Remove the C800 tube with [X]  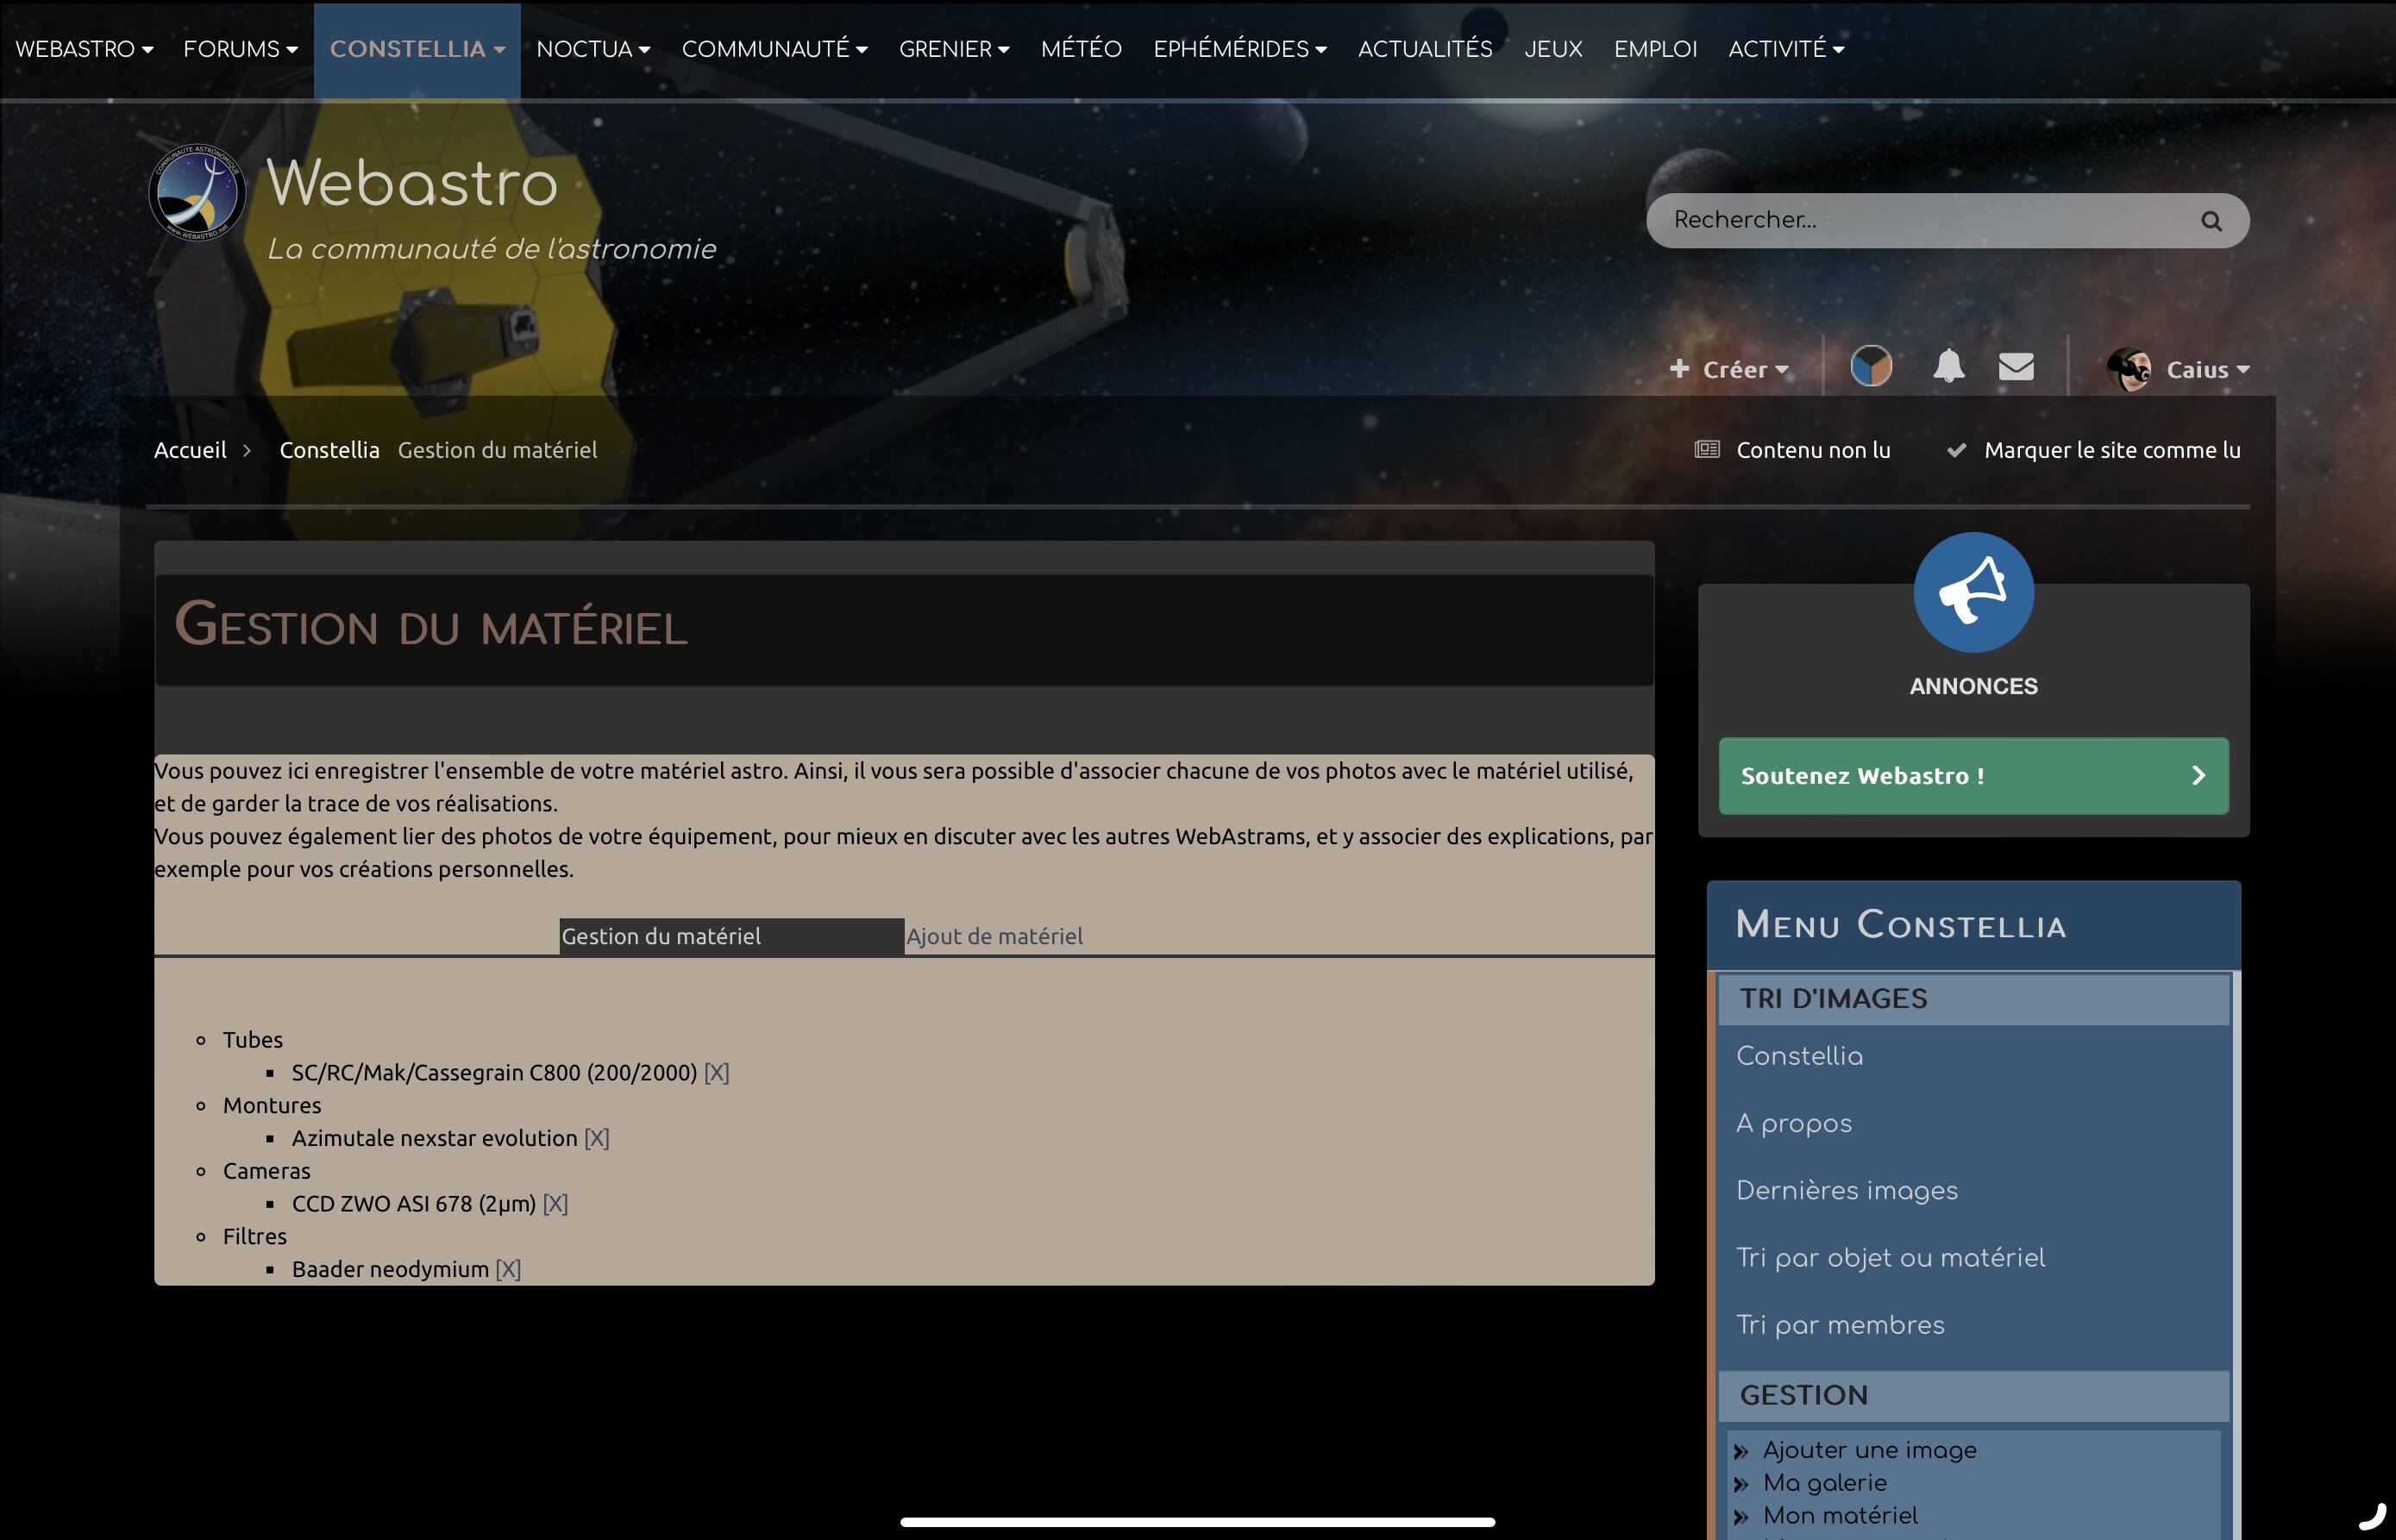click(716, 1073)
